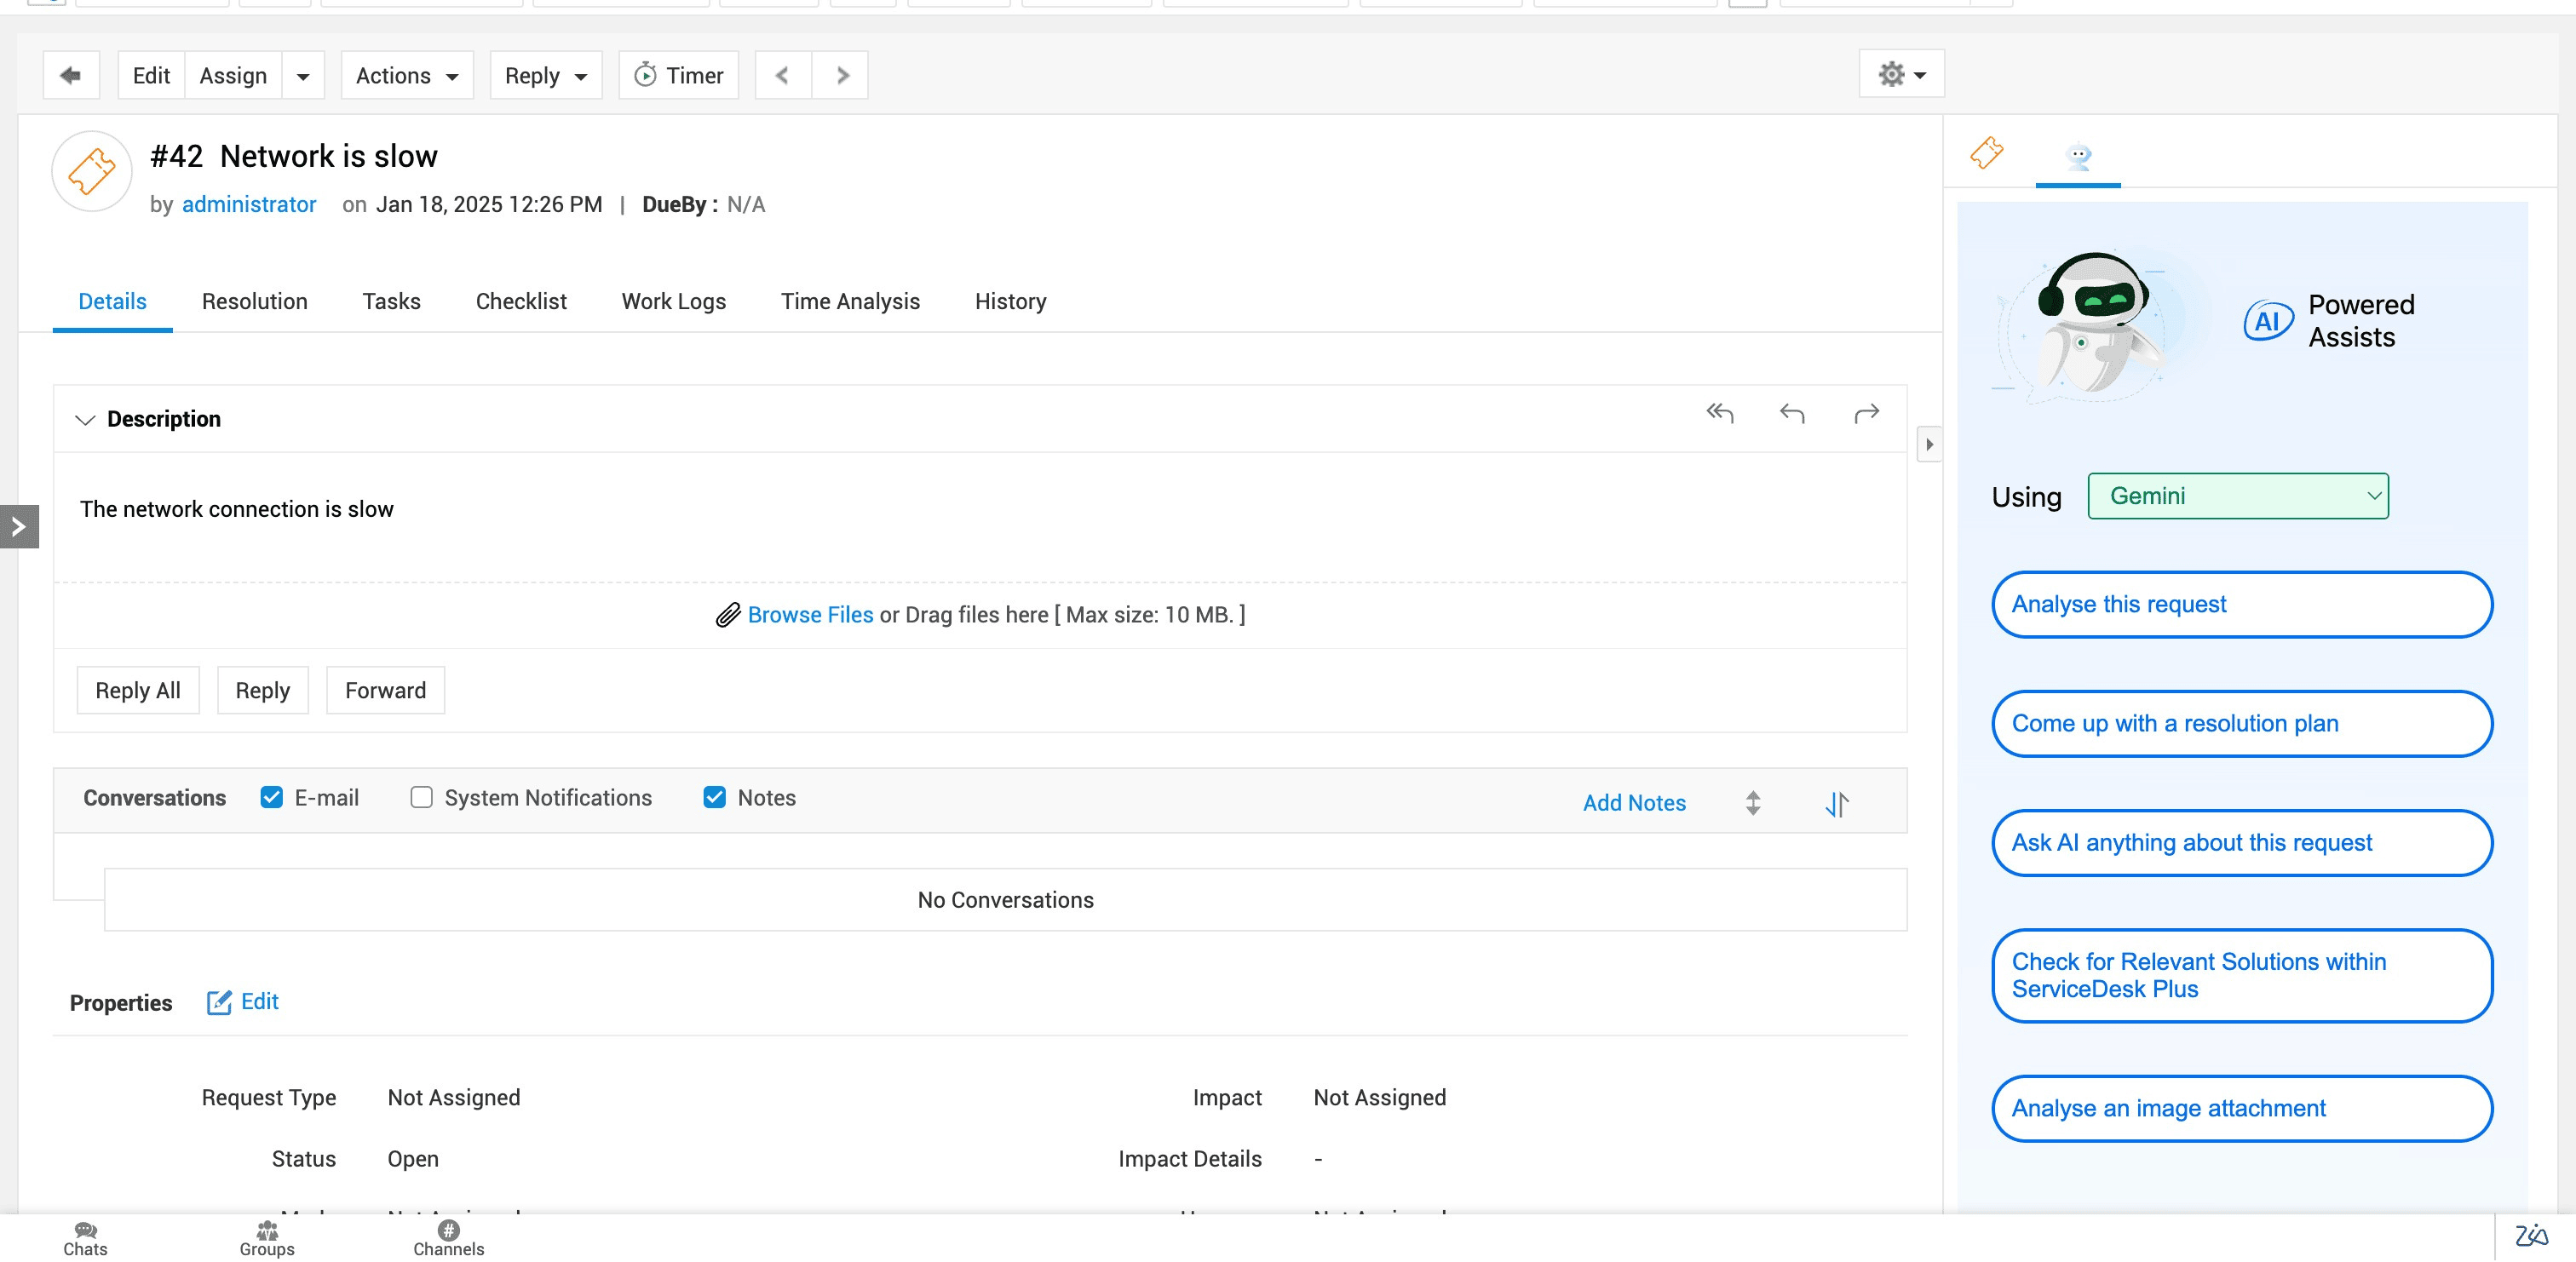
Task: Collapse the right side panel arrow
Action: 1929,444
